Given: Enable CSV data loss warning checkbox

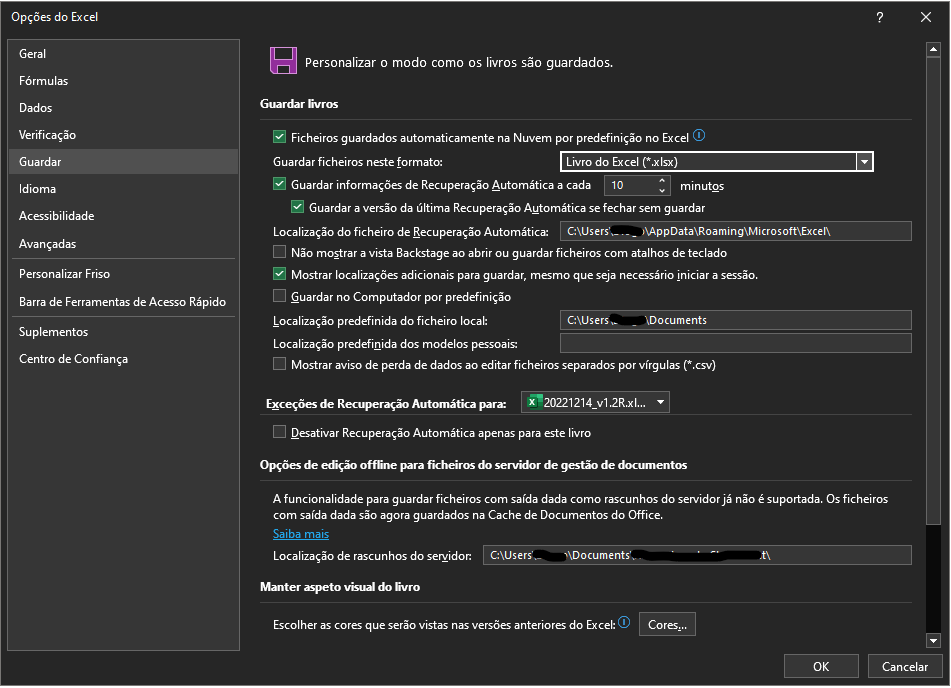Looking at the screenshot, I should [x=280, y=364].
